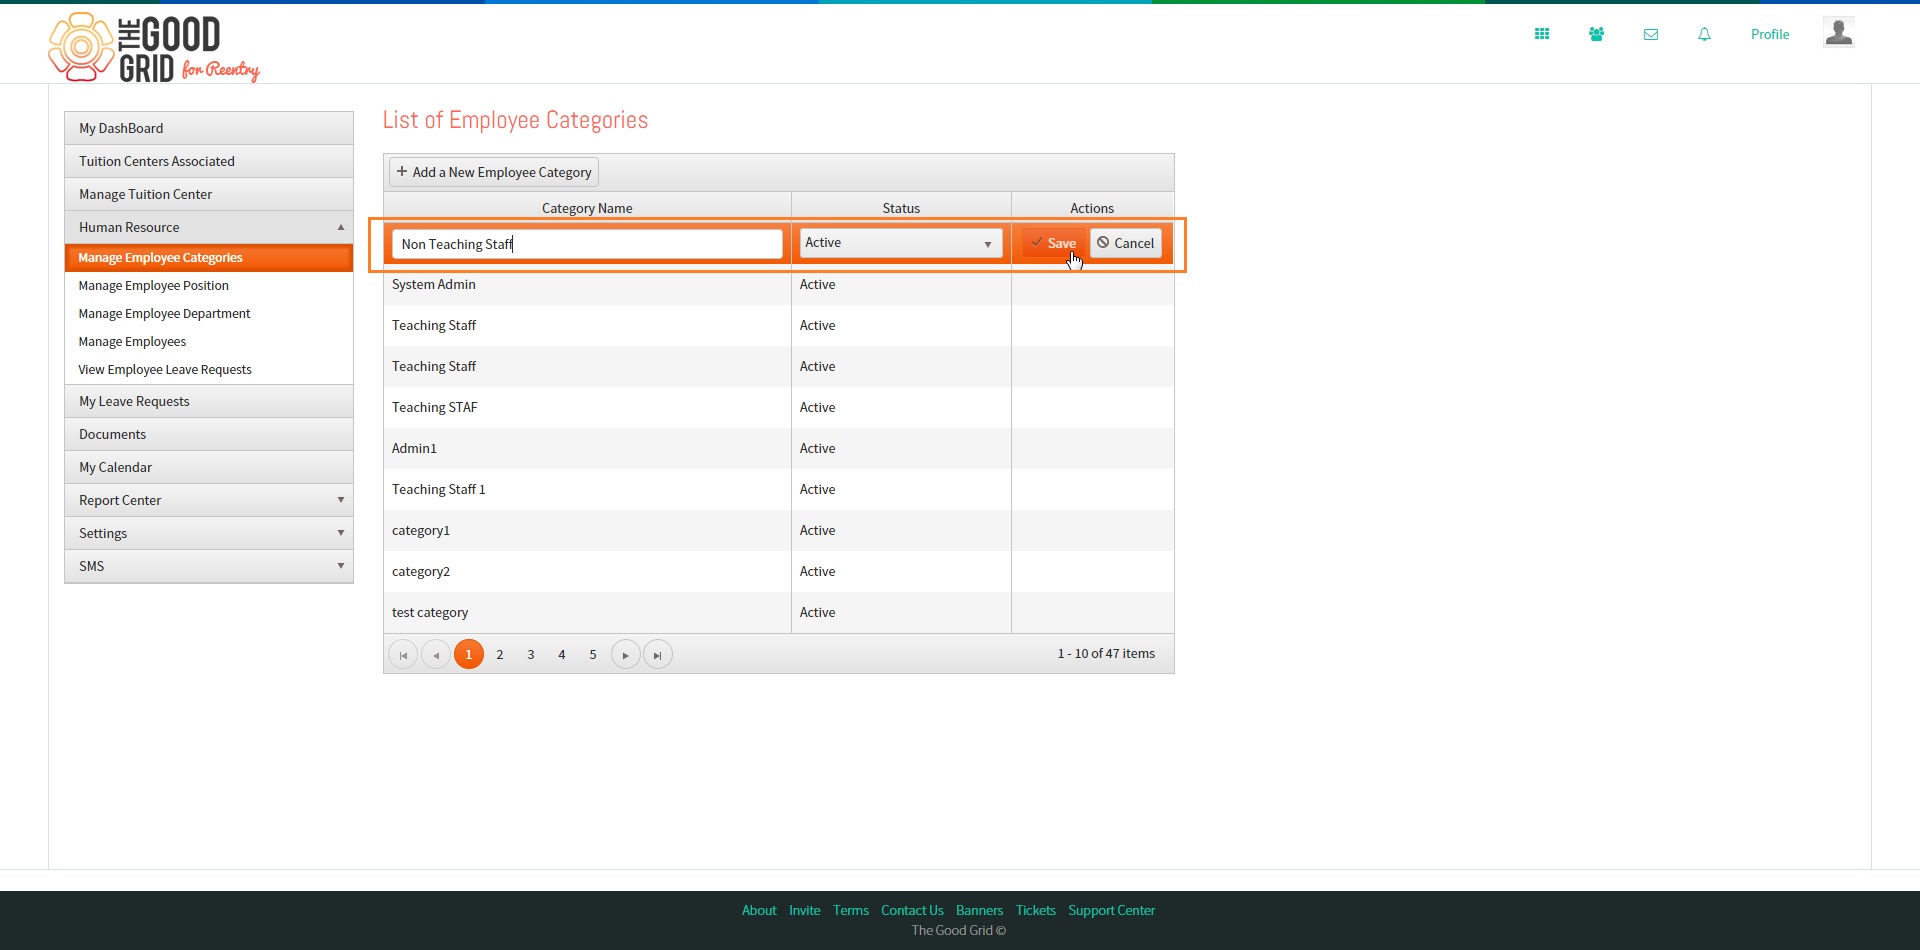Open the Banners footer link

point(979,911)
